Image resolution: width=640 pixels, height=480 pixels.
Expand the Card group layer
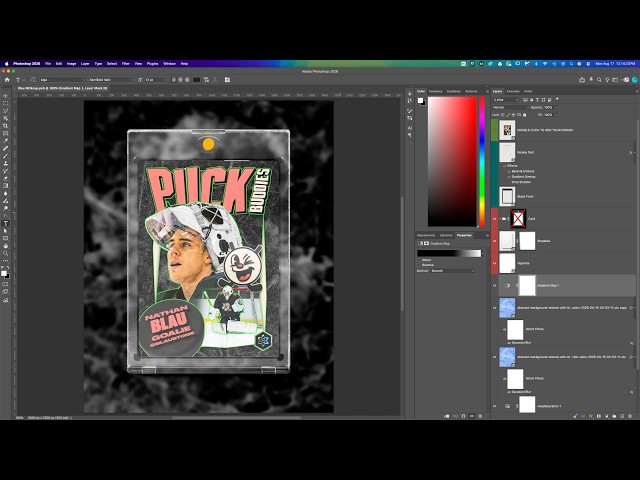click(x=500, y=219)
